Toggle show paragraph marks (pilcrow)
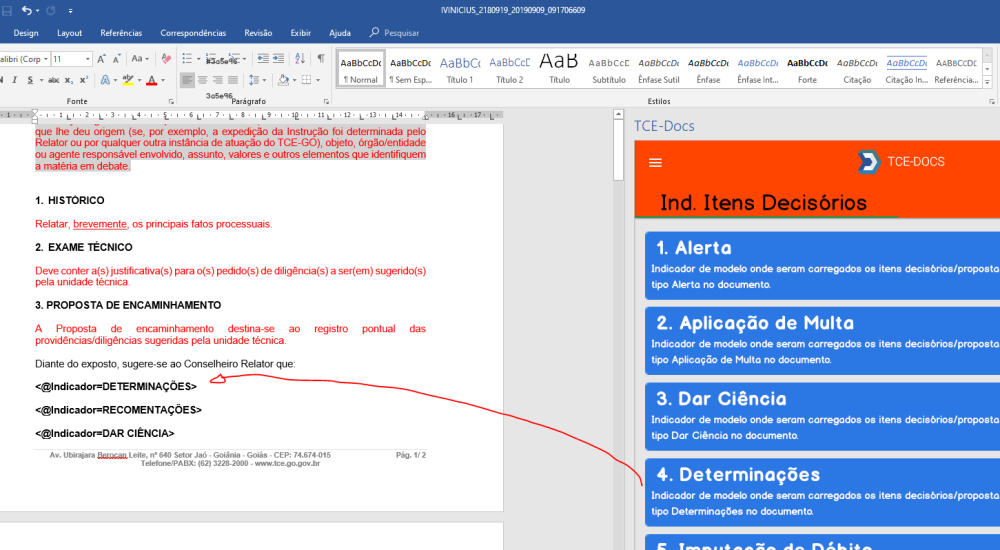 pyautogui.click(x=321, y=59)
